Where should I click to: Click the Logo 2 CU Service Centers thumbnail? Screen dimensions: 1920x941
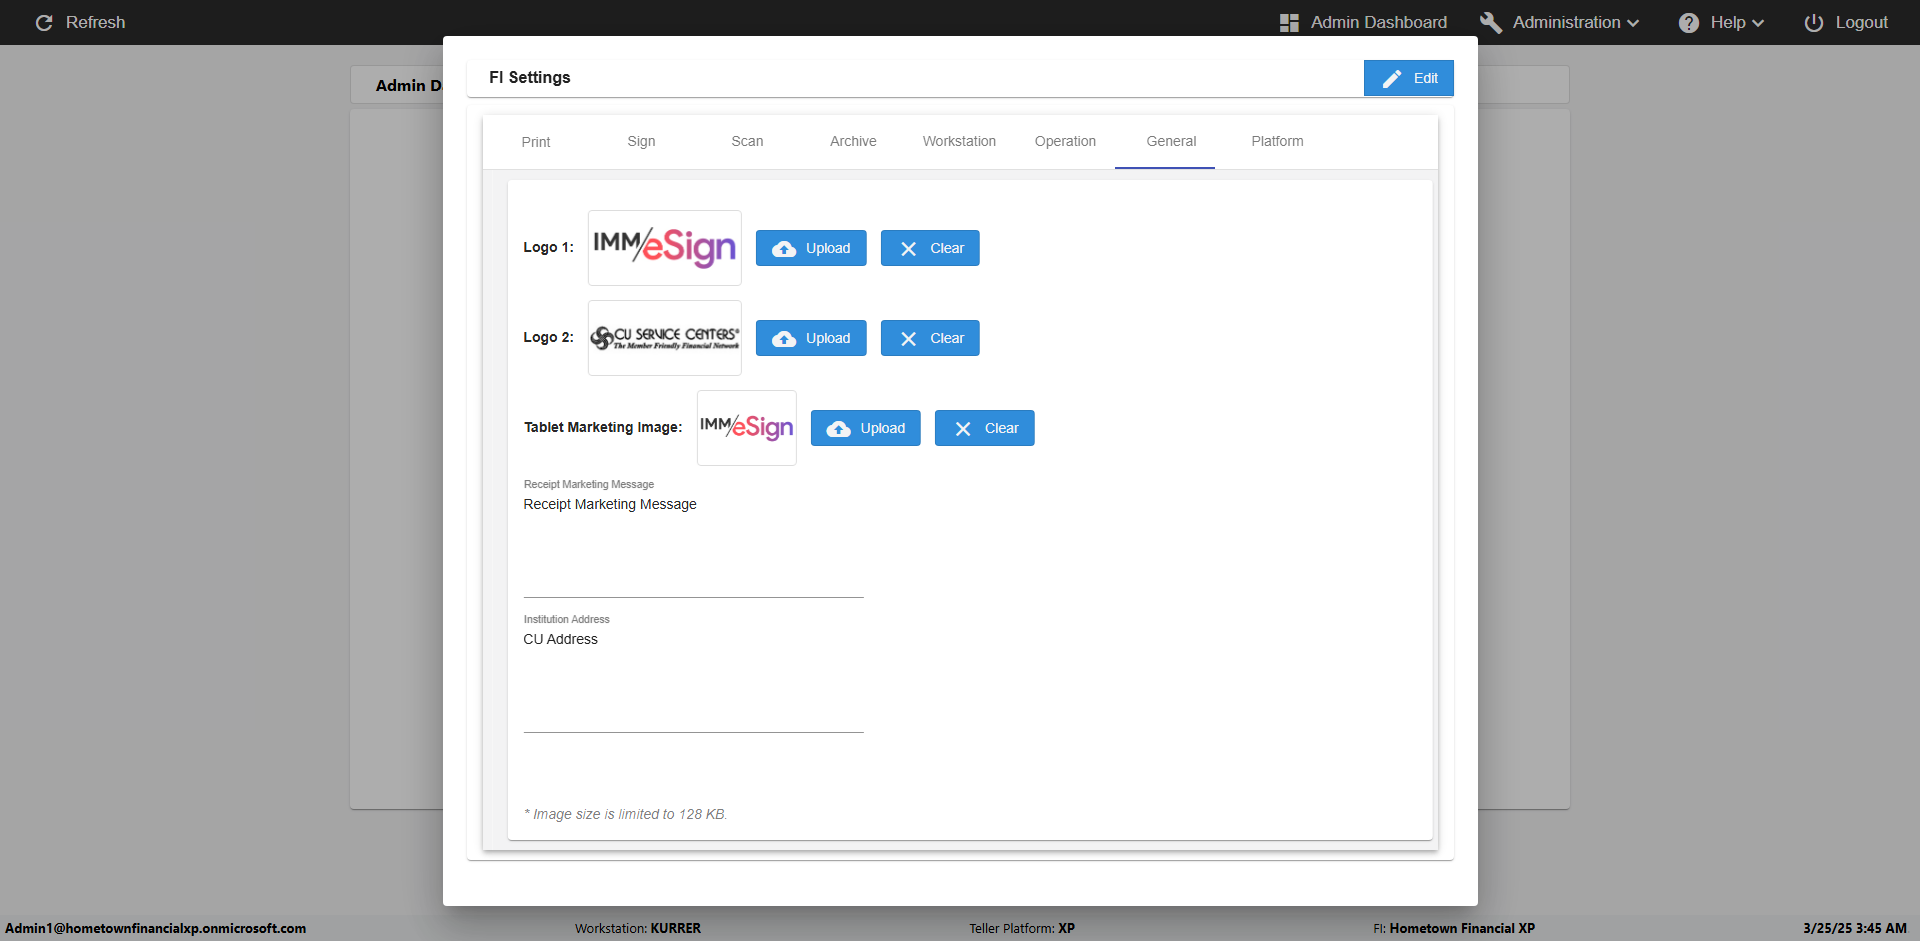[x=665, y=338]
